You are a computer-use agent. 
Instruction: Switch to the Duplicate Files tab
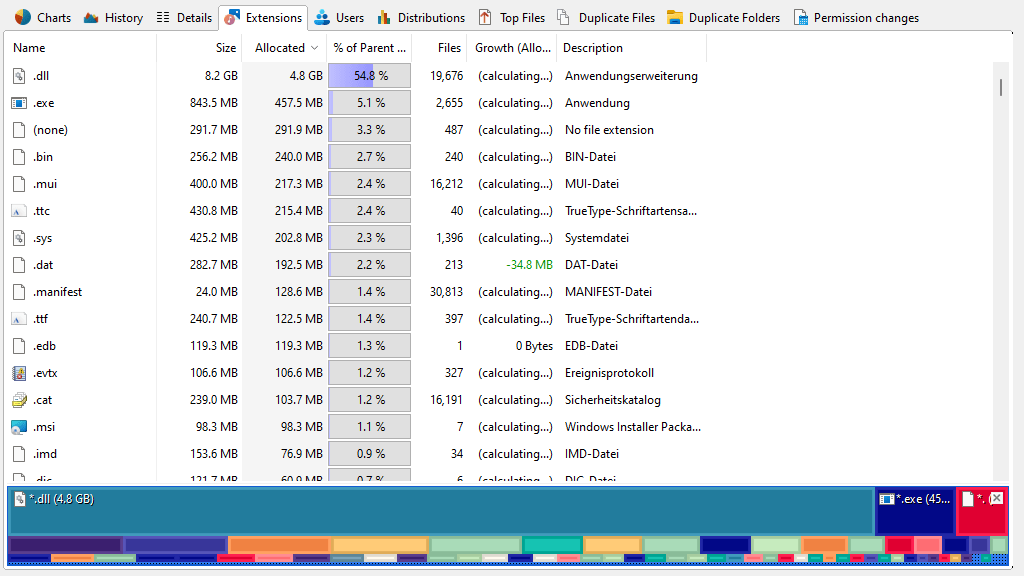tap(606, 17)
